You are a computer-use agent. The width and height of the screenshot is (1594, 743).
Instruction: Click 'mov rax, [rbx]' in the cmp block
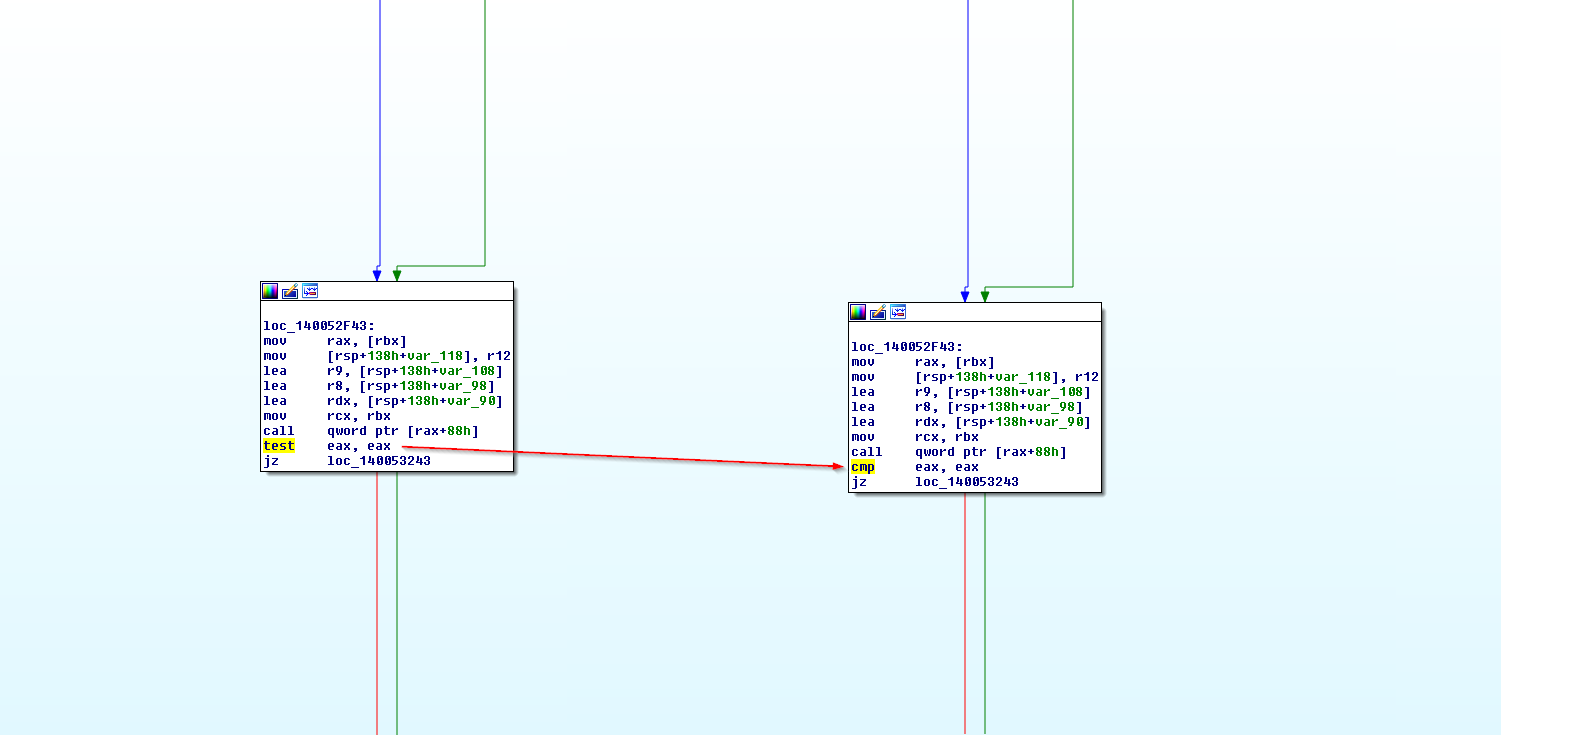click(923, 362)
